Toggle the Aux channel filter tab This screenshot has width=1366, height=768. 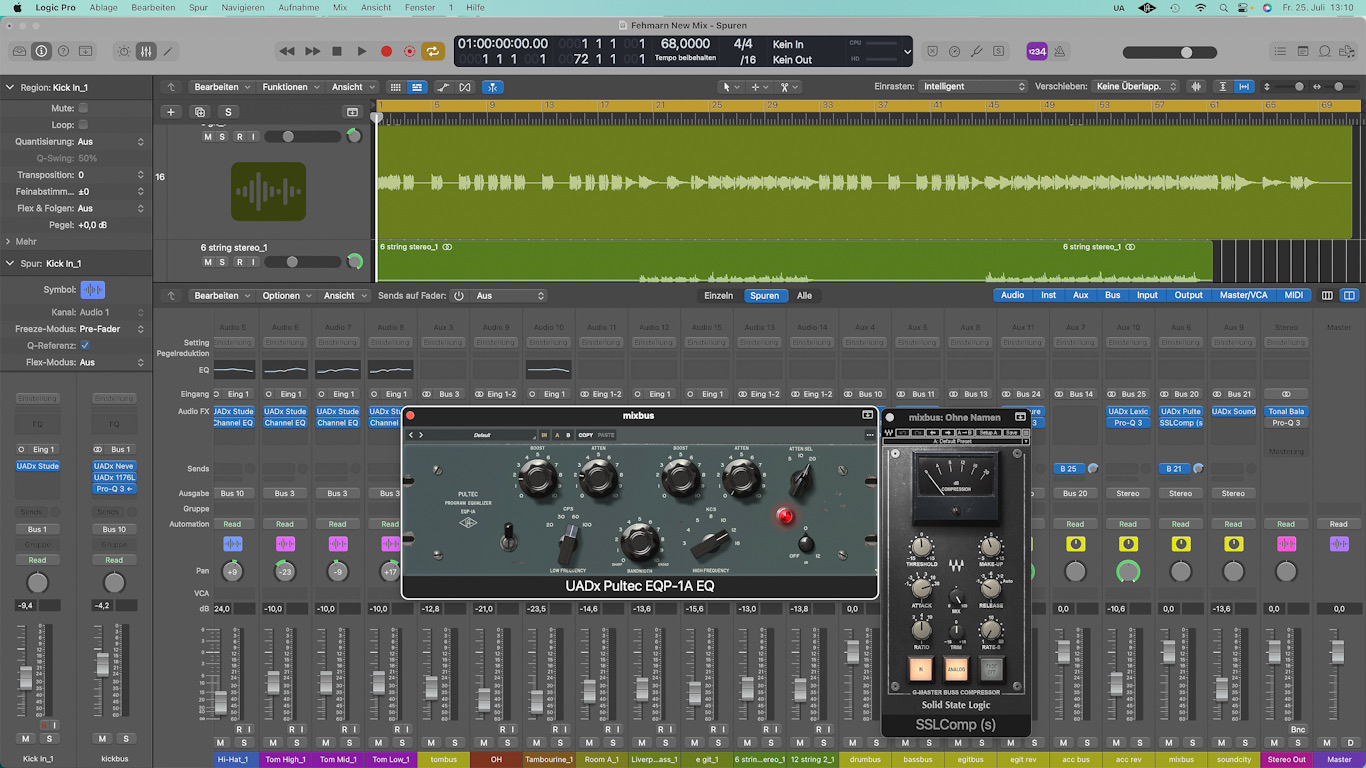(1080, 295)
